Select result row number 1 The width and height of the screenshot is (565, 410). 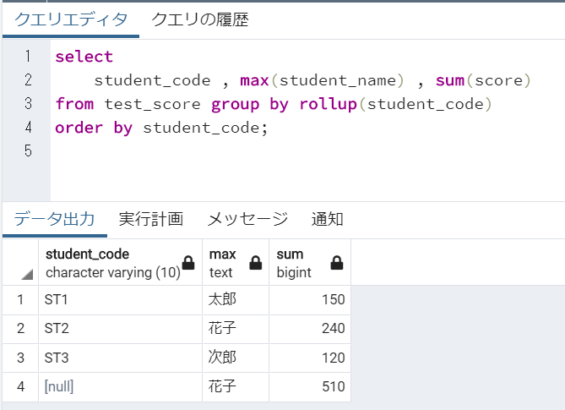21,300
